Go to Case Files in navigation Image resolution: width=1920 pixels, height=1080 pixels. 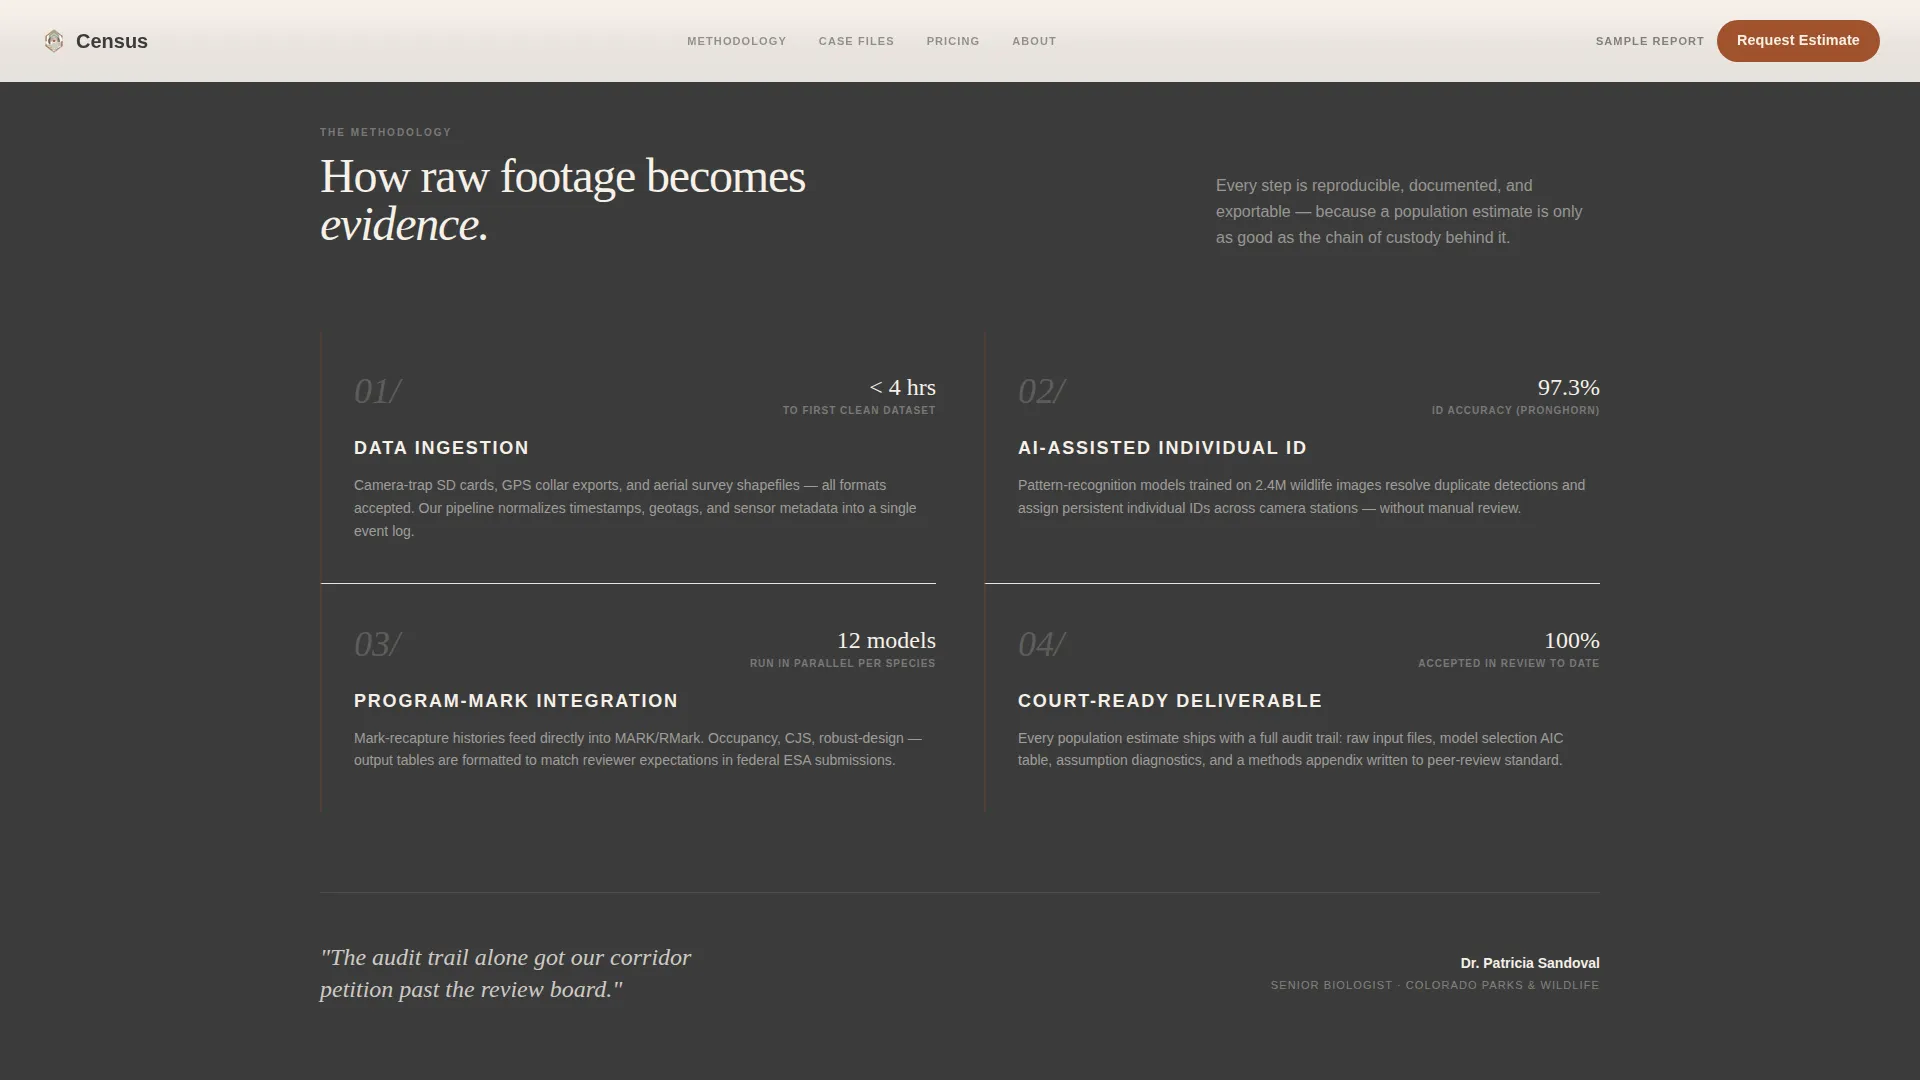(856, 41)
